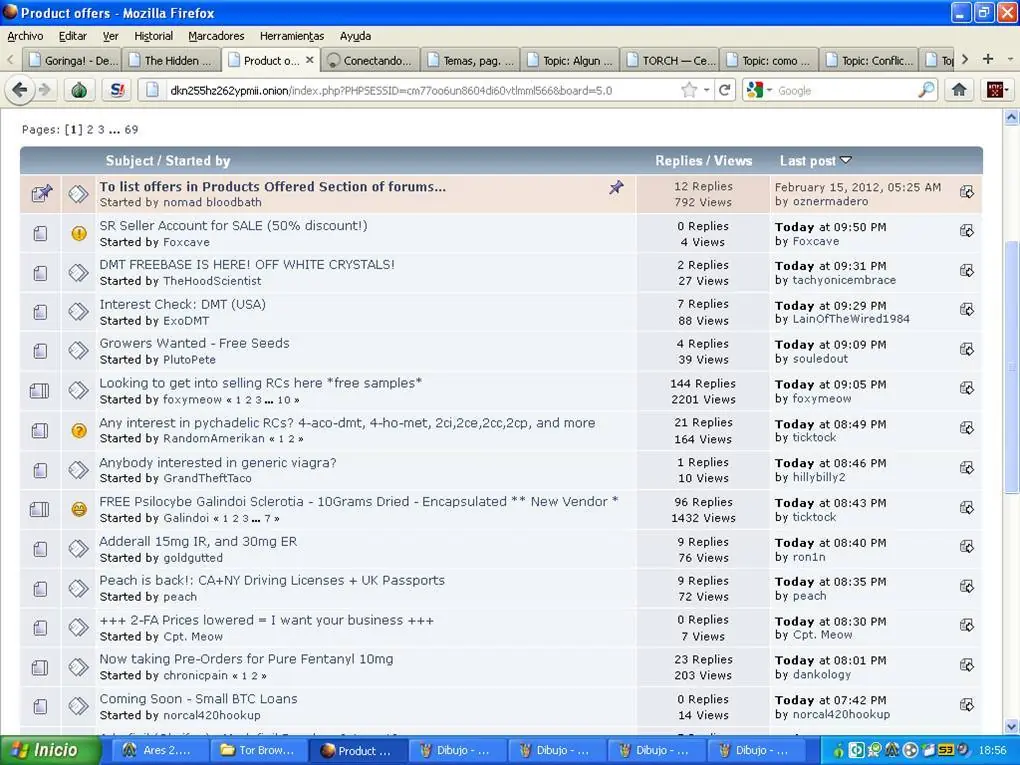Go to last post of generic viagra topic
The image size is (1020, 765).
coord(967,468)
